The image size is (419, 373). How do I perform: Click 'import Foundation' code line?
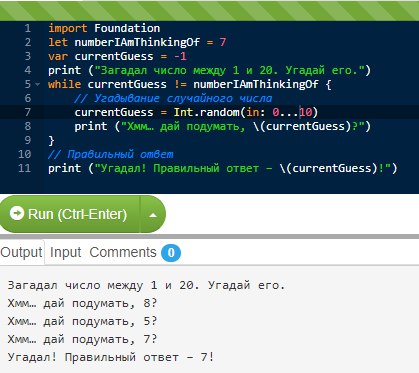point(104,28)
